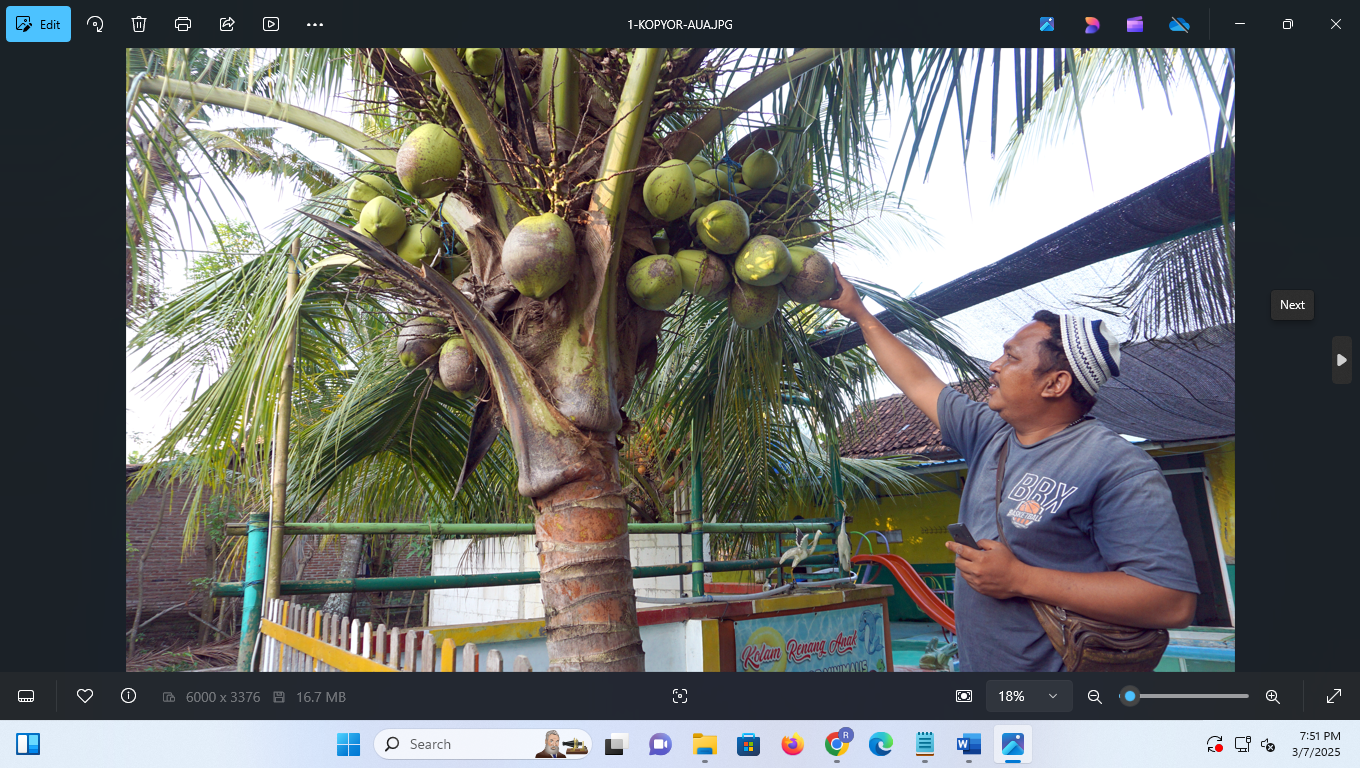
Task: Click on the displayed coconut tree photo
Action: click(x=680, y=360)
